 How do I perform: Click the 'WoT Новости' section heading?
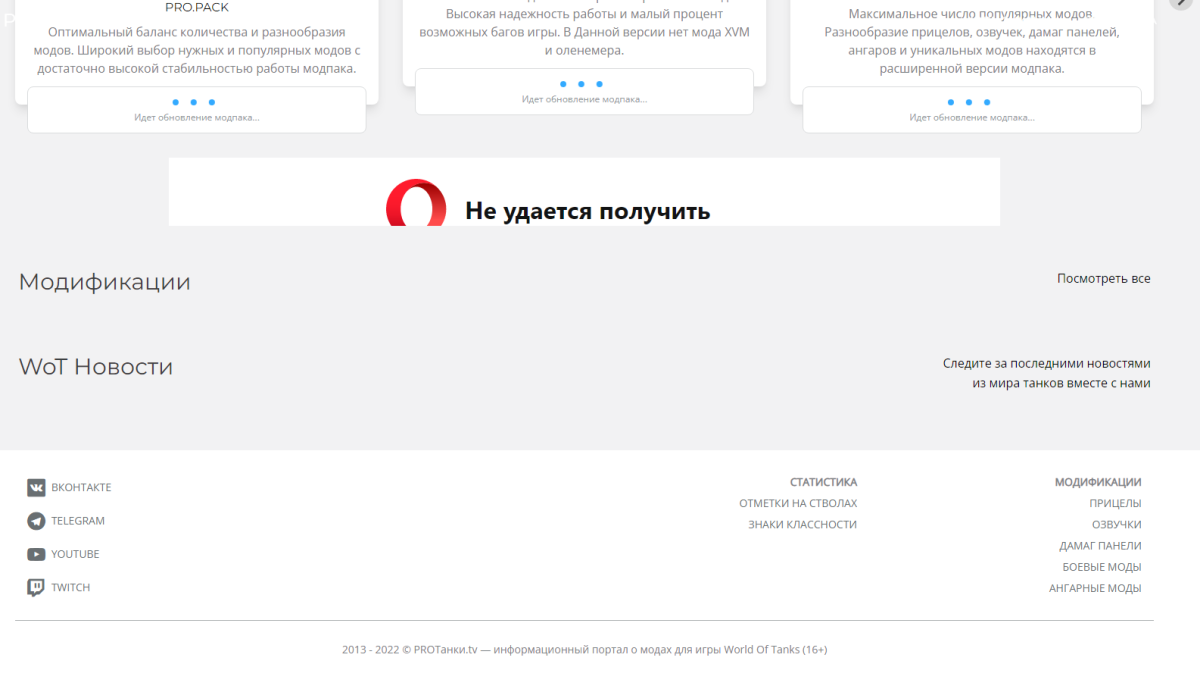click(96, 367)
